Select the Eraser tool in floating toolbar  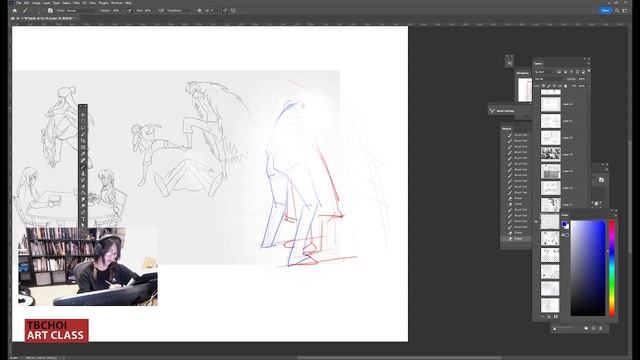click(x=83, y=186)
